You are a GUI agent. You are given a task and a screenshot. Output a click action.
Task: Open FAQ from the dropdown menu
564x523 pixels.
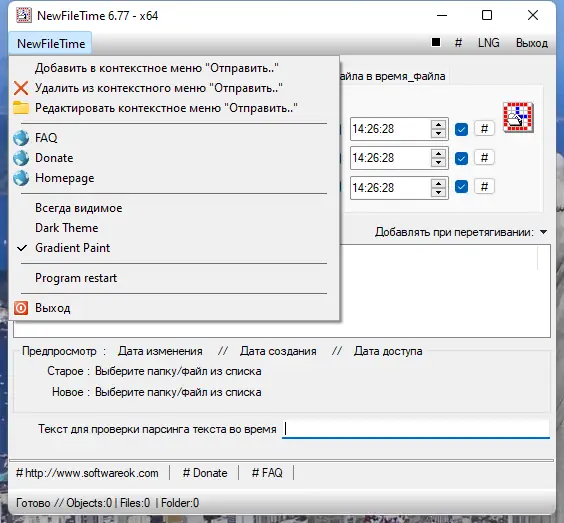pos(174,138)
